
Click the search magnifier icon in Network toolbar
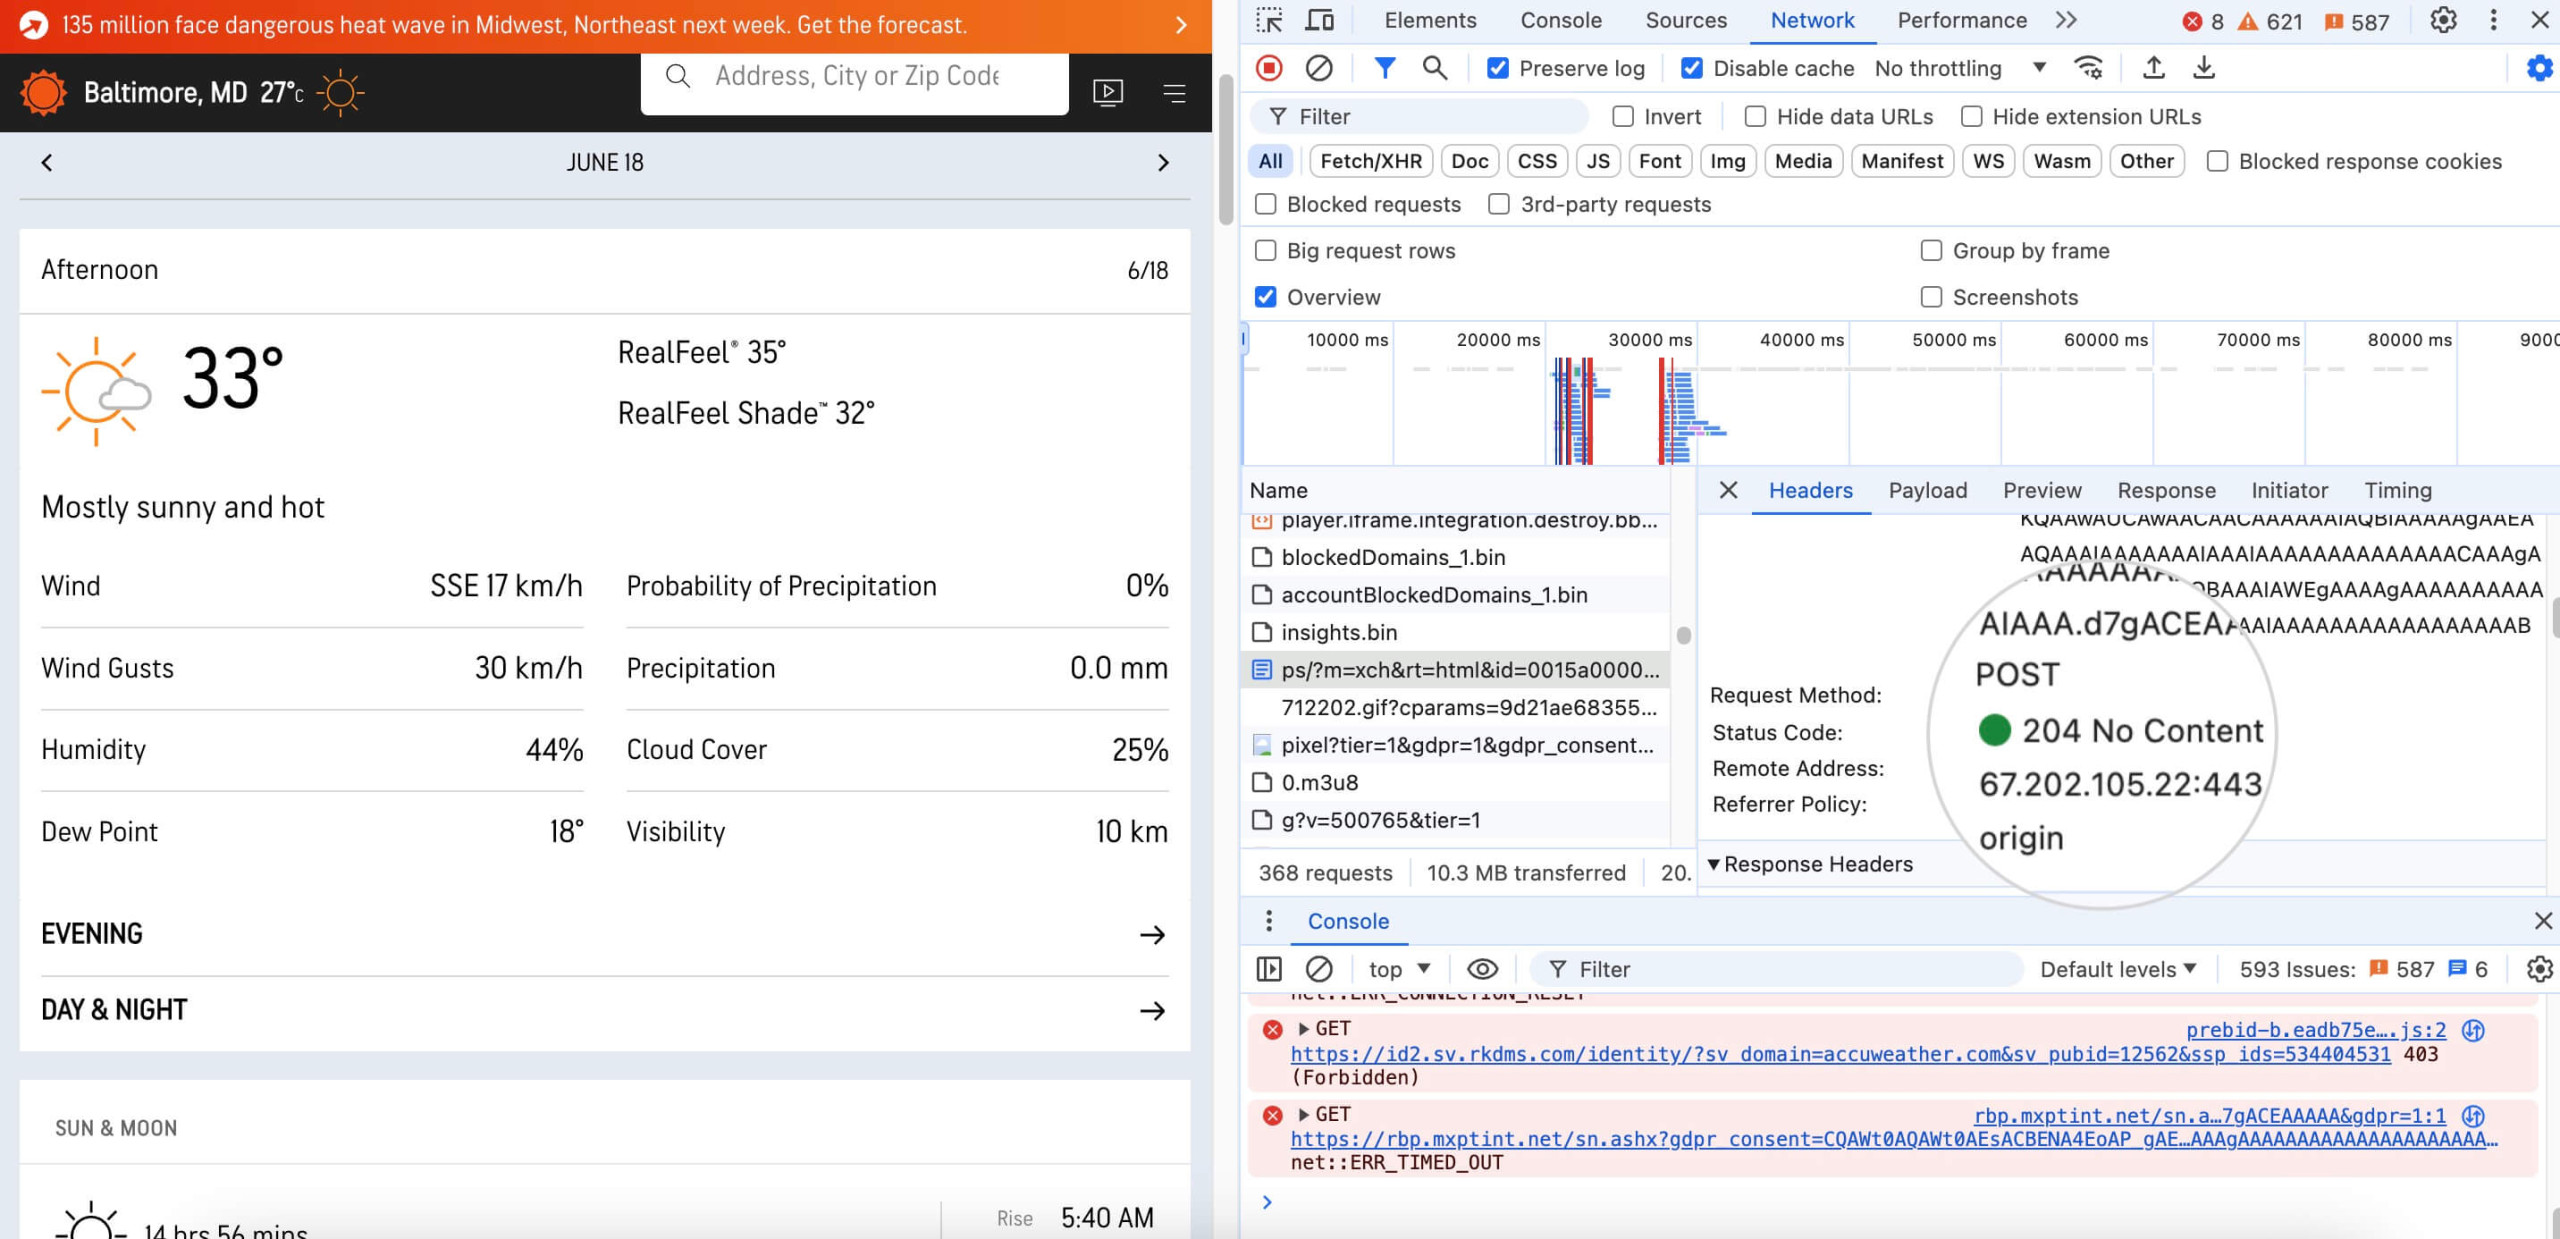point(1432,67)
